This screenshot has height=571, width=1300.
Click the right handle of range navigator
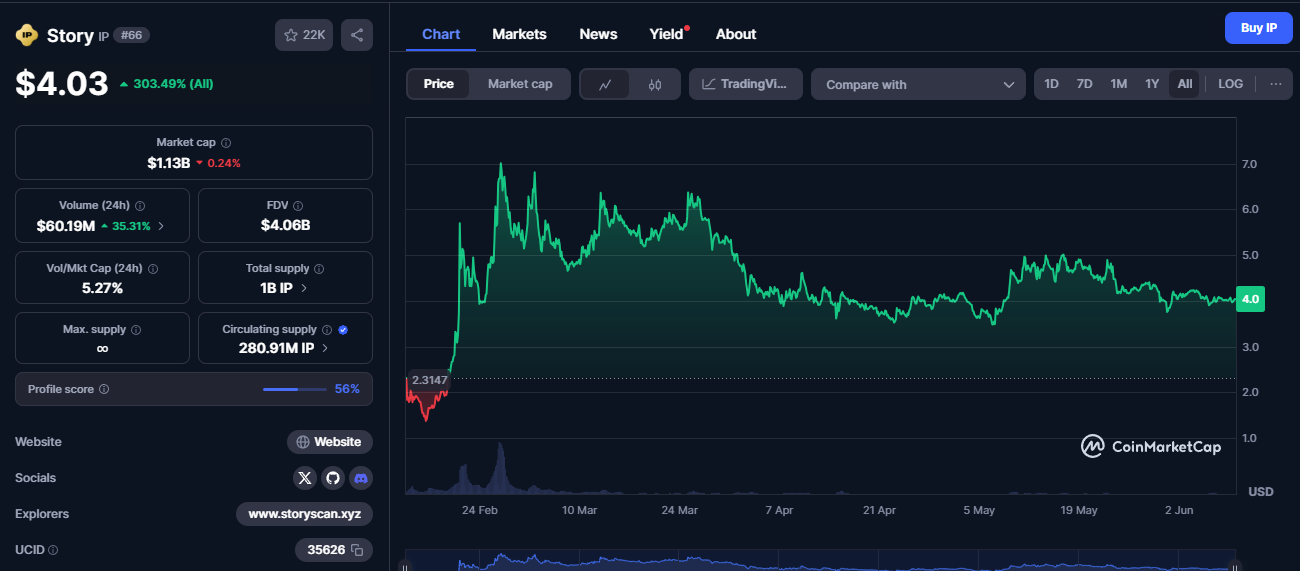click(x=1236, y=566)
